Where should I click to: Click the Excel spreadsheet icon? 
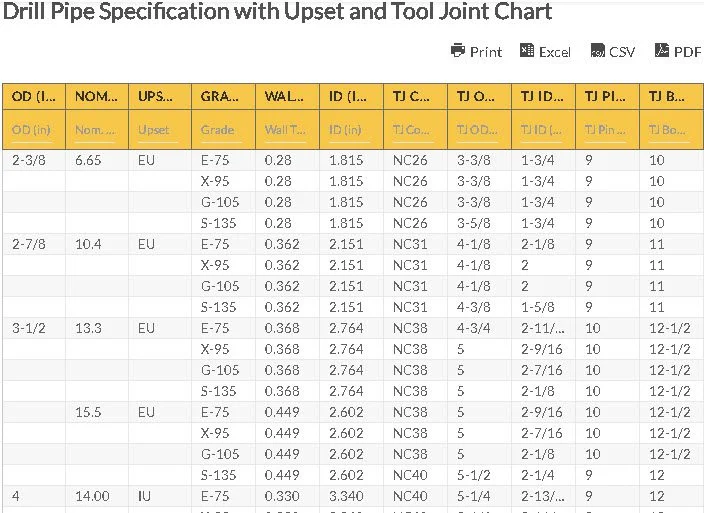tap(526, 51)
